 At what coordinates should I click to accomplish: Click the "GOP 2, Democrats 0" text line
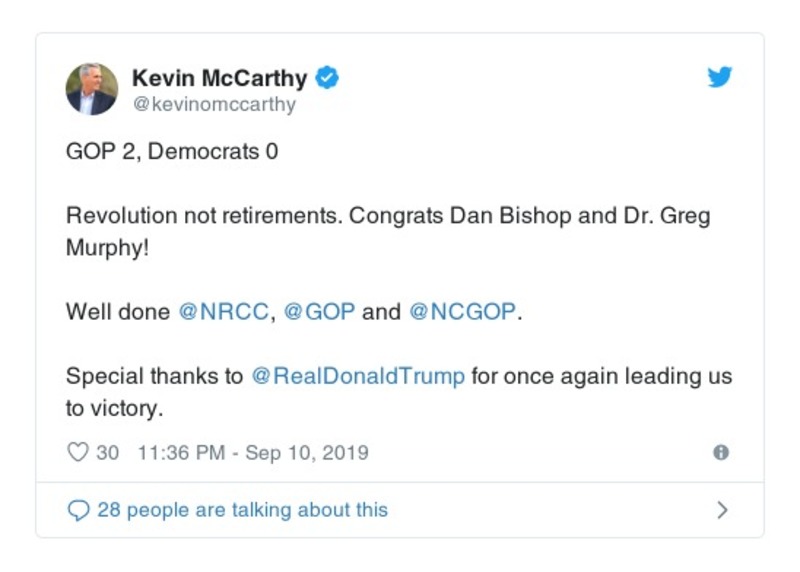pos(172,152)
